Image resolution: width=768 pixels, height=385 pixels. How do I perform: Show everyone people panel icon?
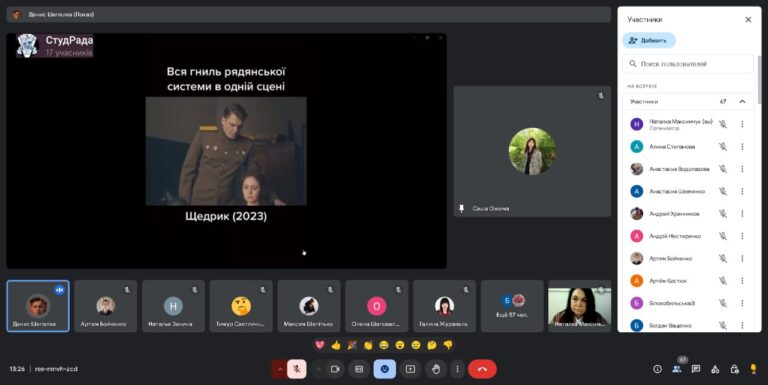point(677,369)
